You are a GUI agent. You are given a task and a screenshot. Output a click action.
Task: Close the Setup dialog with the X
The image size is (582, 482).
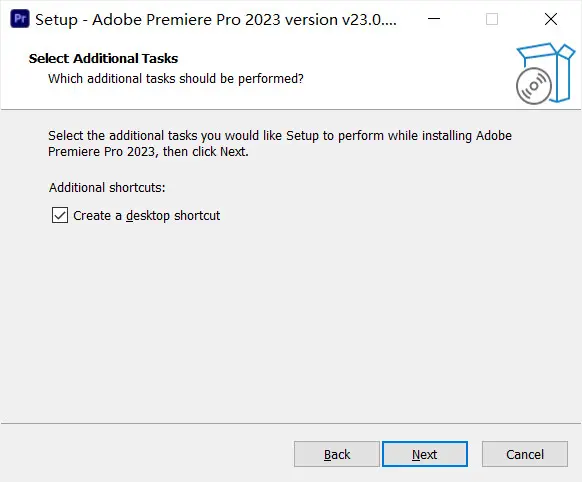click(551, 19)
